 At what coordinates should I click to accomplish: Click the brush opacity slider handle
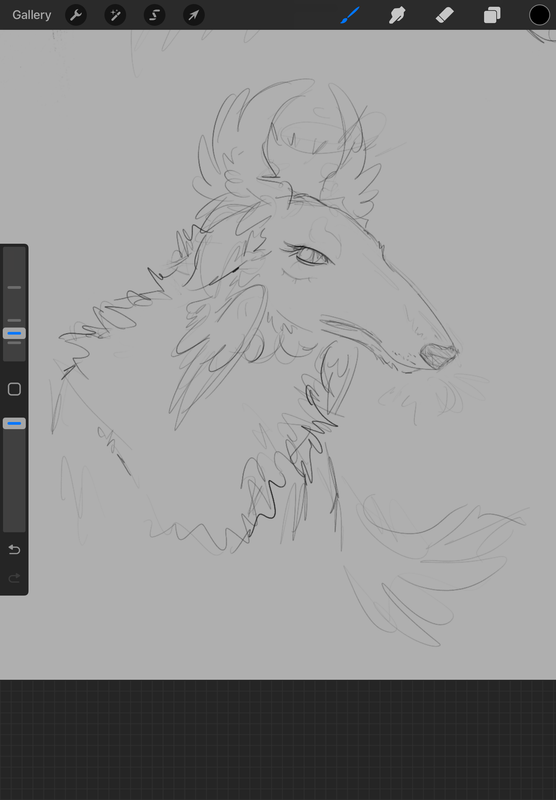pyautogui.click(x=14, y=423)
